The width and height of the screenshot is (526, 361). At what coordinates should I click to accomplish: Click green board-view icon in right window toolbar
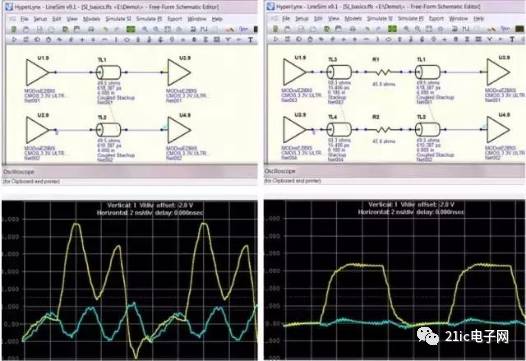coord(392,29)
